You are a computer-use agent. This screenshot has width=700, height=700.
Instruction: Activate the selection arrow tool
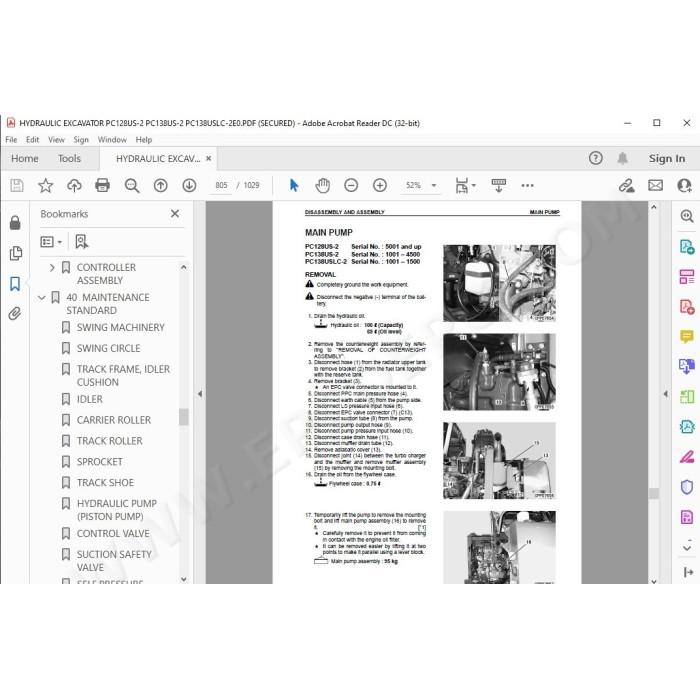tap(294, 185)
